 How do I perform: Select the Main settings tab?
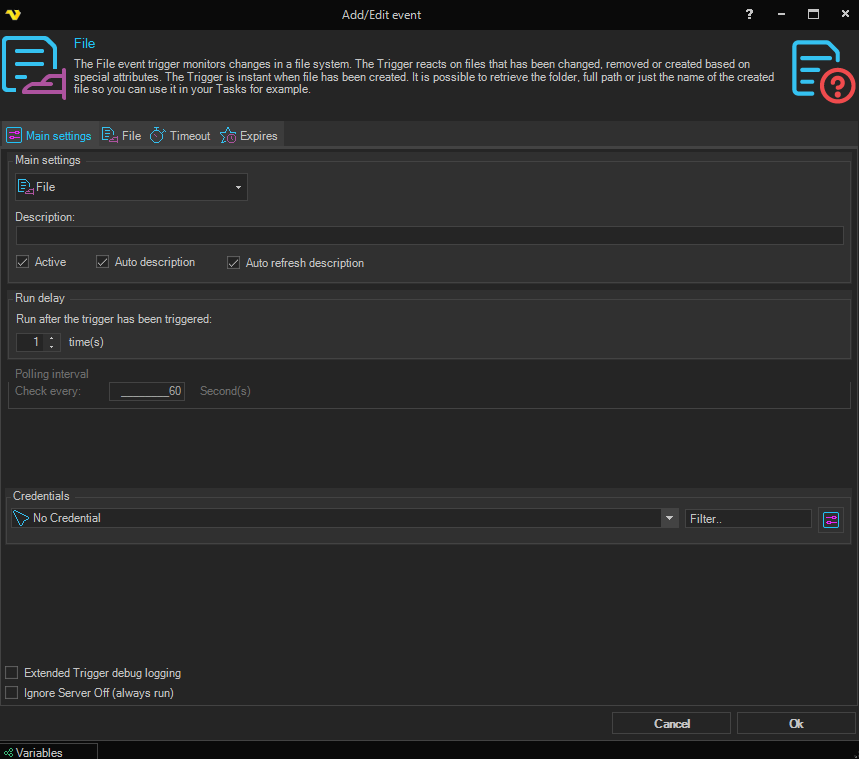pyautogui.click(x=49, y=136)
